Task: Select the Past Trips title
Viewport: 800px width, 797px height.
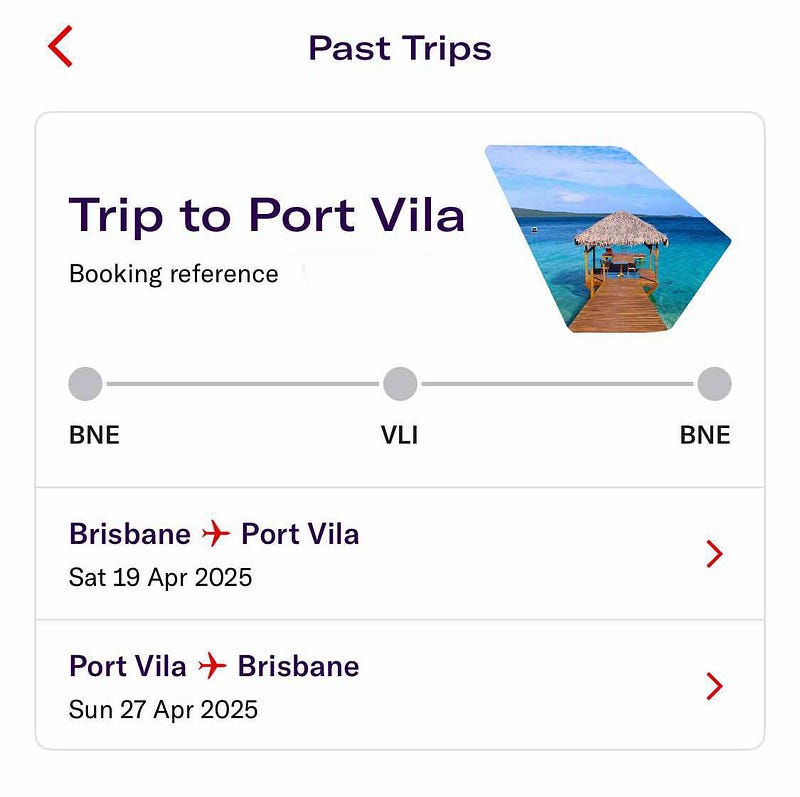Action: click(x=399, y=46)
